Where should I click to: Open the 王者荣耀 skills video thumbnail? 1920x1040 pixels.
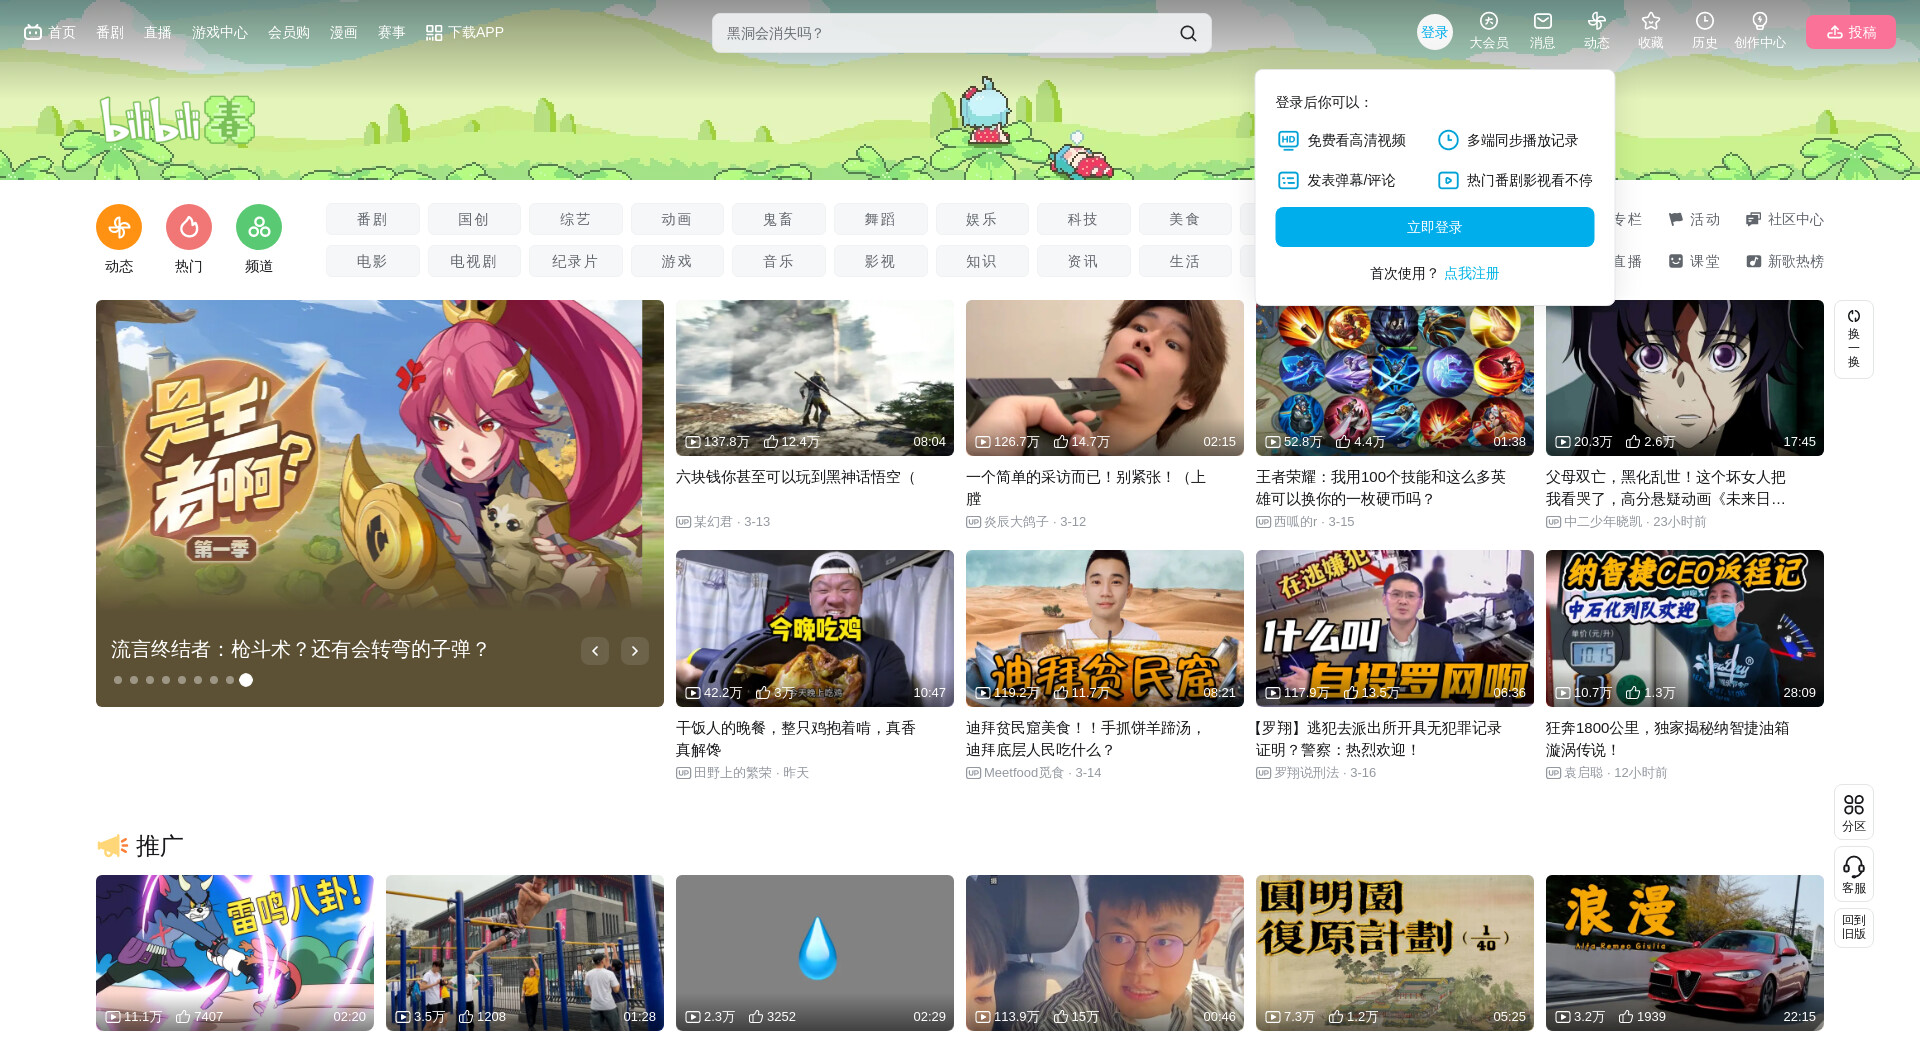click(x=1395, y=380)
